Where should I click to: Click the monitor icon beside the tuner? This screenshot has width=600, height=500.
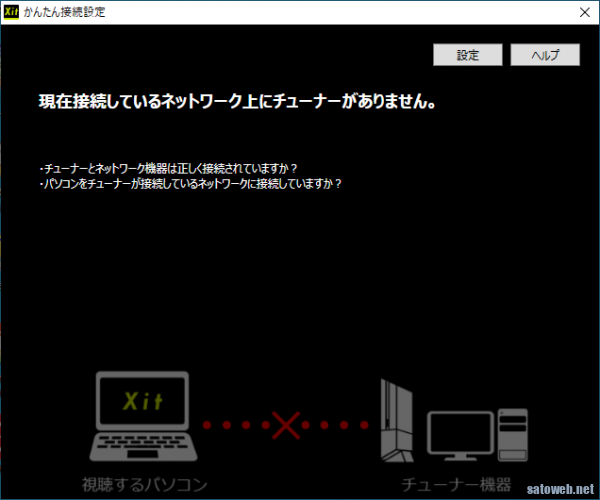(x=461, y=435)
